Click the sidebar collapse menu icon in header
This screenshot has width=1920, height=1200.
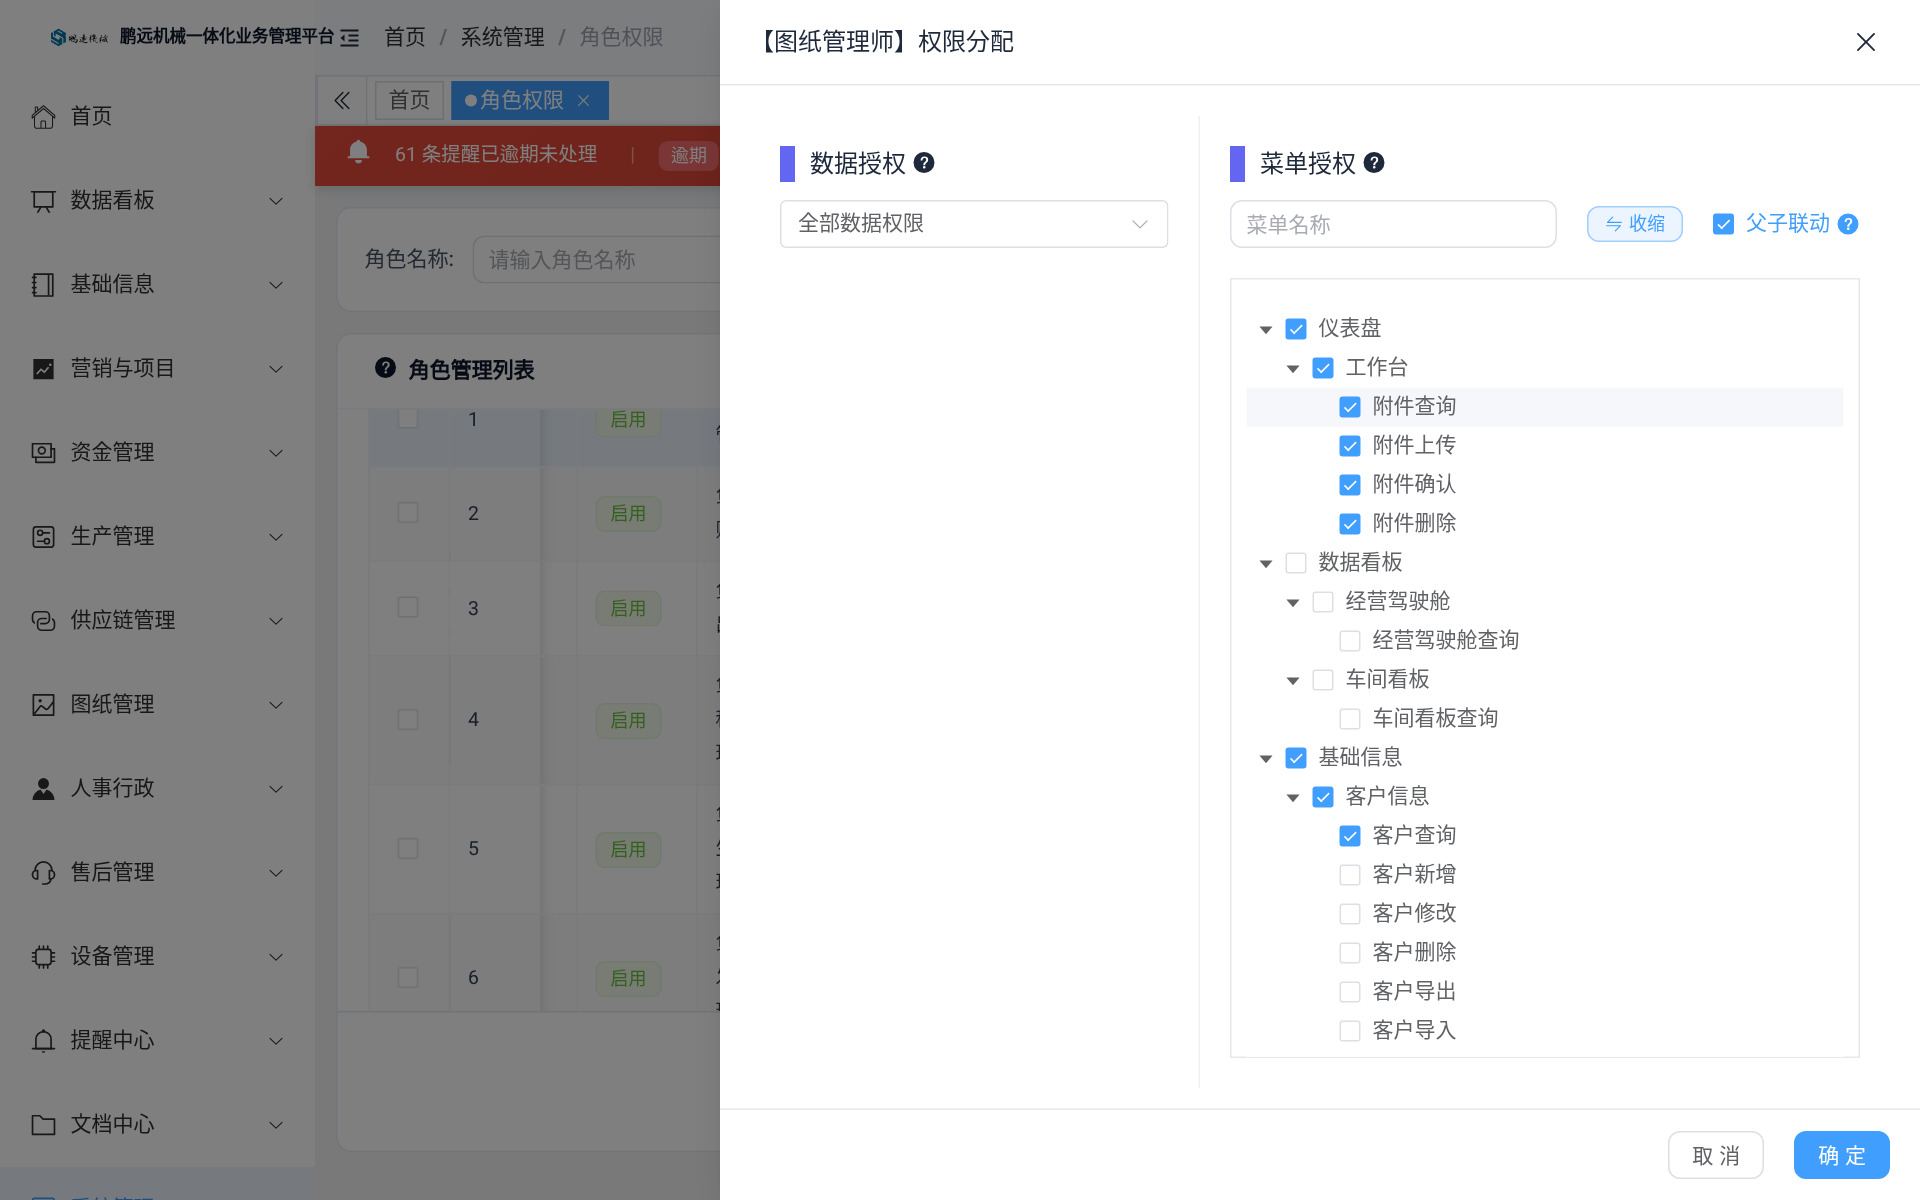(349, 38)
